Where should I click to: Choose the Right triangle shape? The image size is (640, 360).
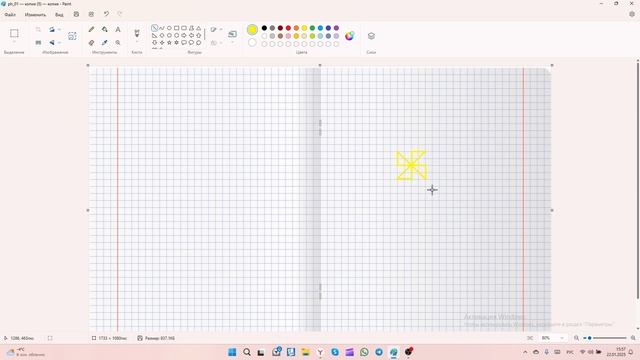pos(154,36)
